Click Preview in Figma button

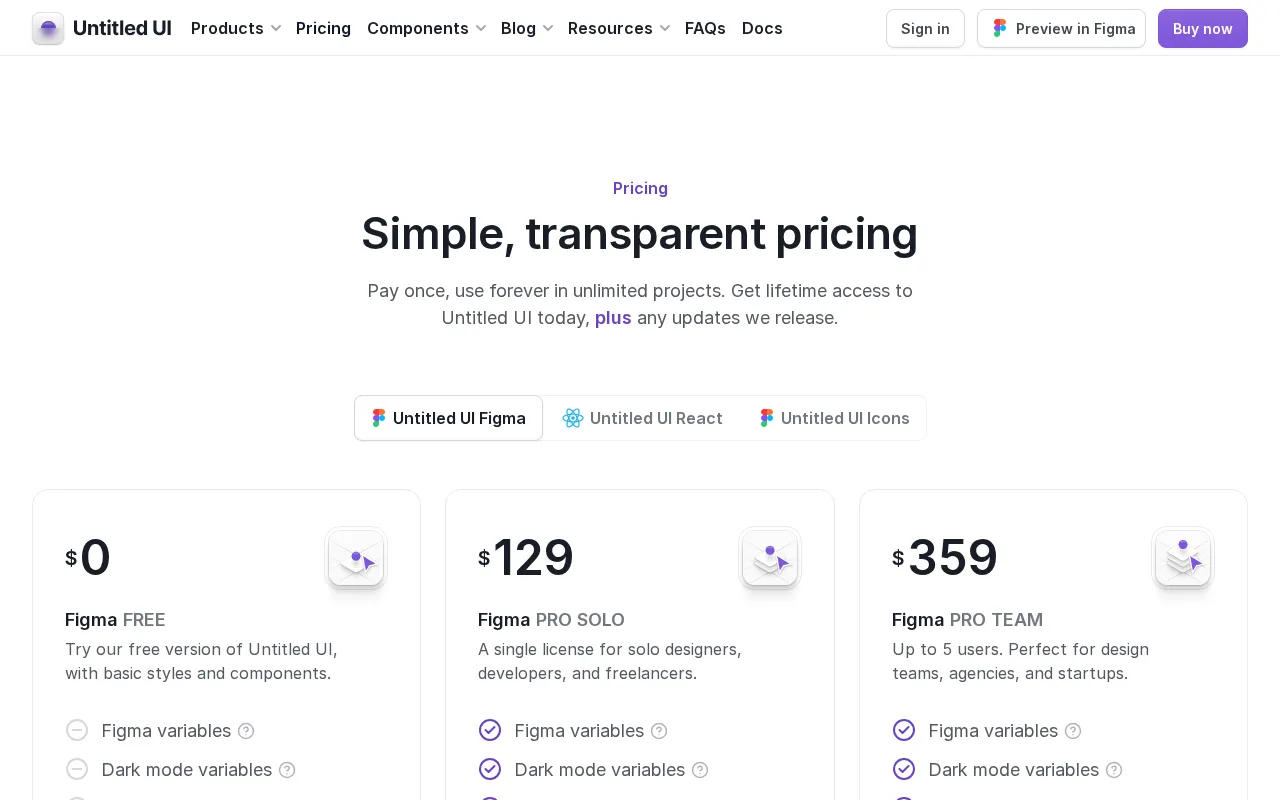(x=1061, y=28)
